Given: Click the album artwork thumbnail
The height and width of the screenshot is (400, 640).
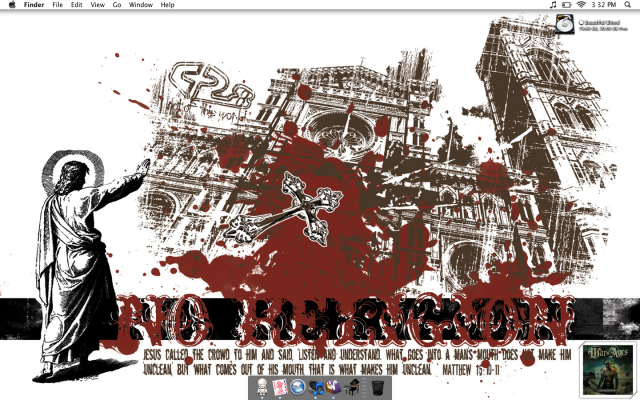Looking at the screenshot, I should 608,371.
